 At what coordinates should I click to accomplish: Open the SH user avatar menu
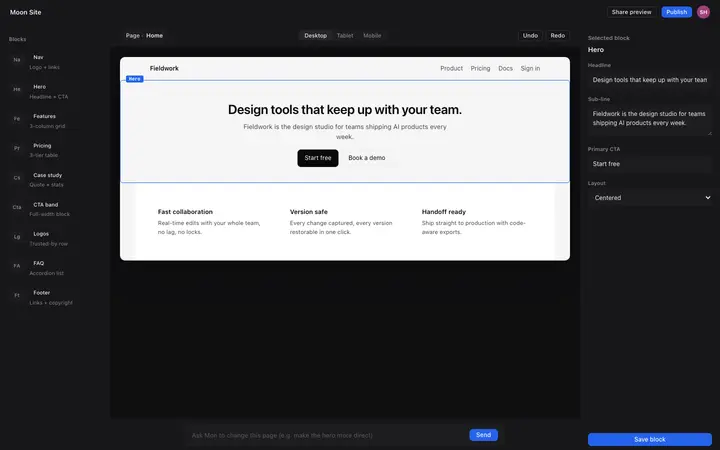pyautogui.click(x=703, y=12)
